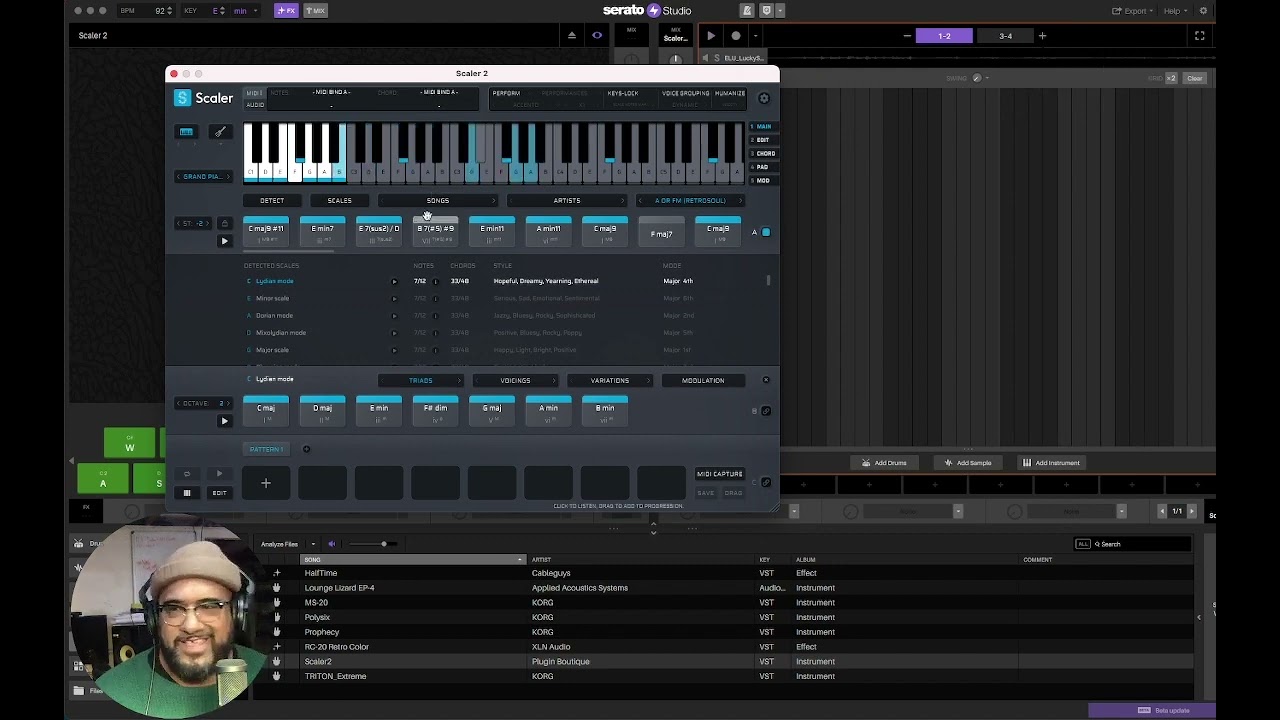Click MIDI CAPTURE button
The width and height of the screenshot is (1280, 720).
(720, 474)
